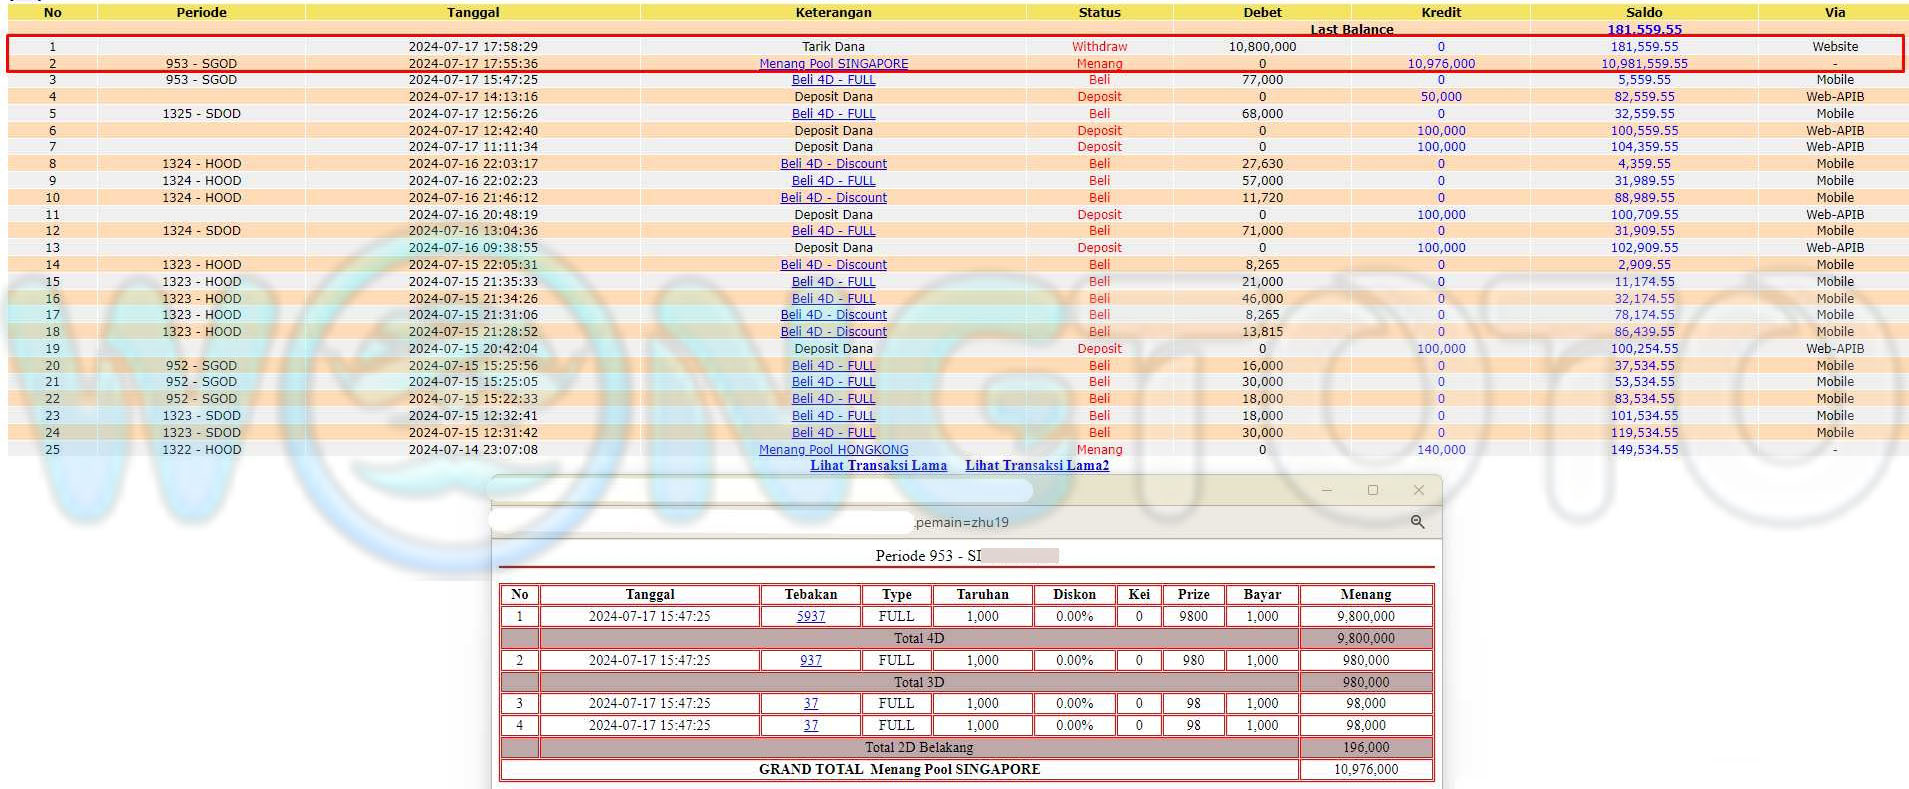
Task: Open the Lihat Transaksi Lama2 link
Action: tap(1036, 466)
